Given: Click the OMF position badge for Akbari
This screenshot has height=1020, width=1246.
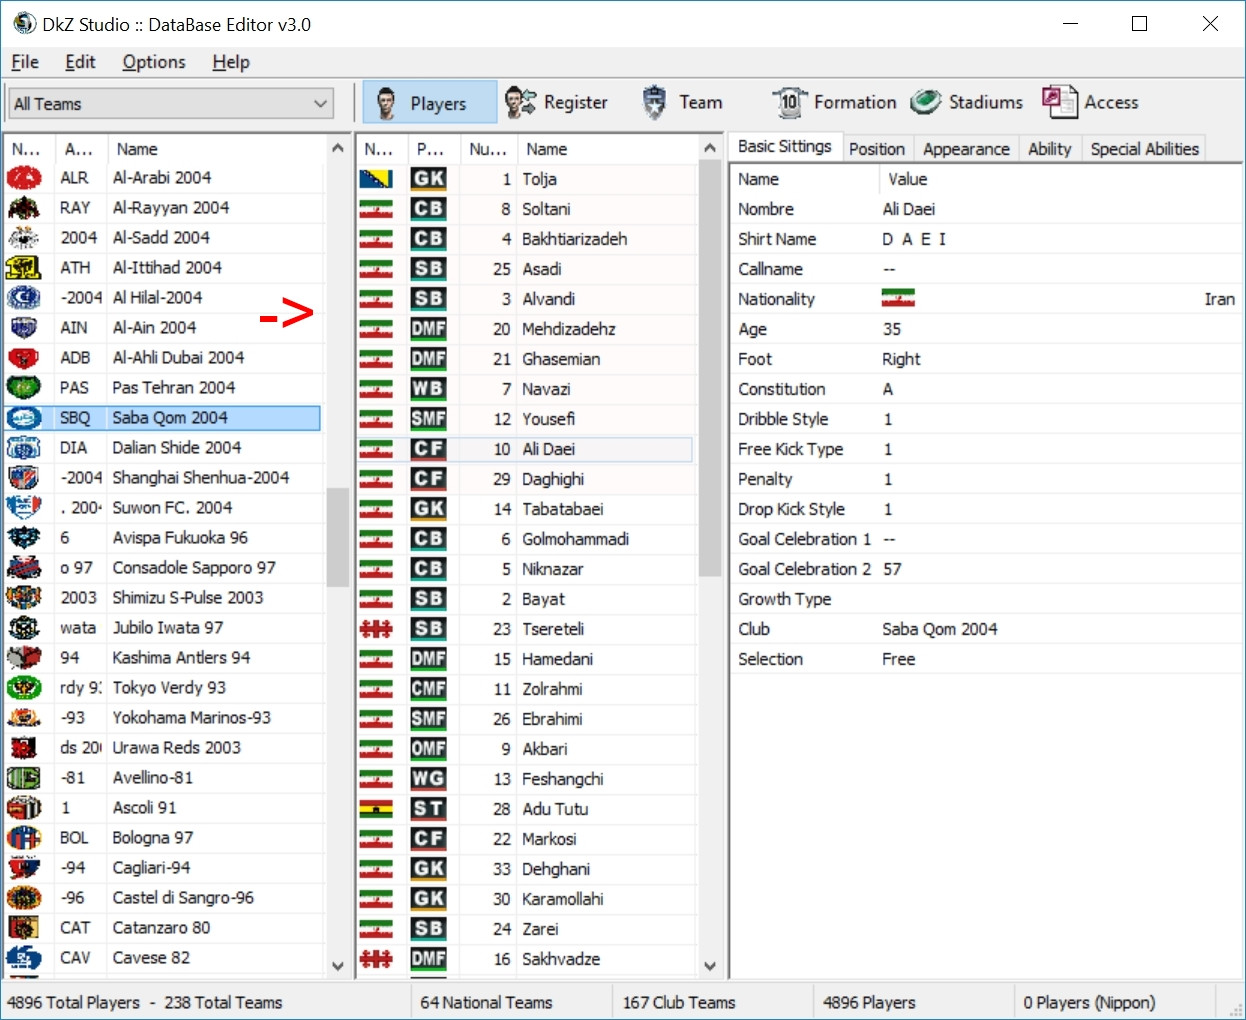Looking at the screenshot, I should tap(428, 749).
